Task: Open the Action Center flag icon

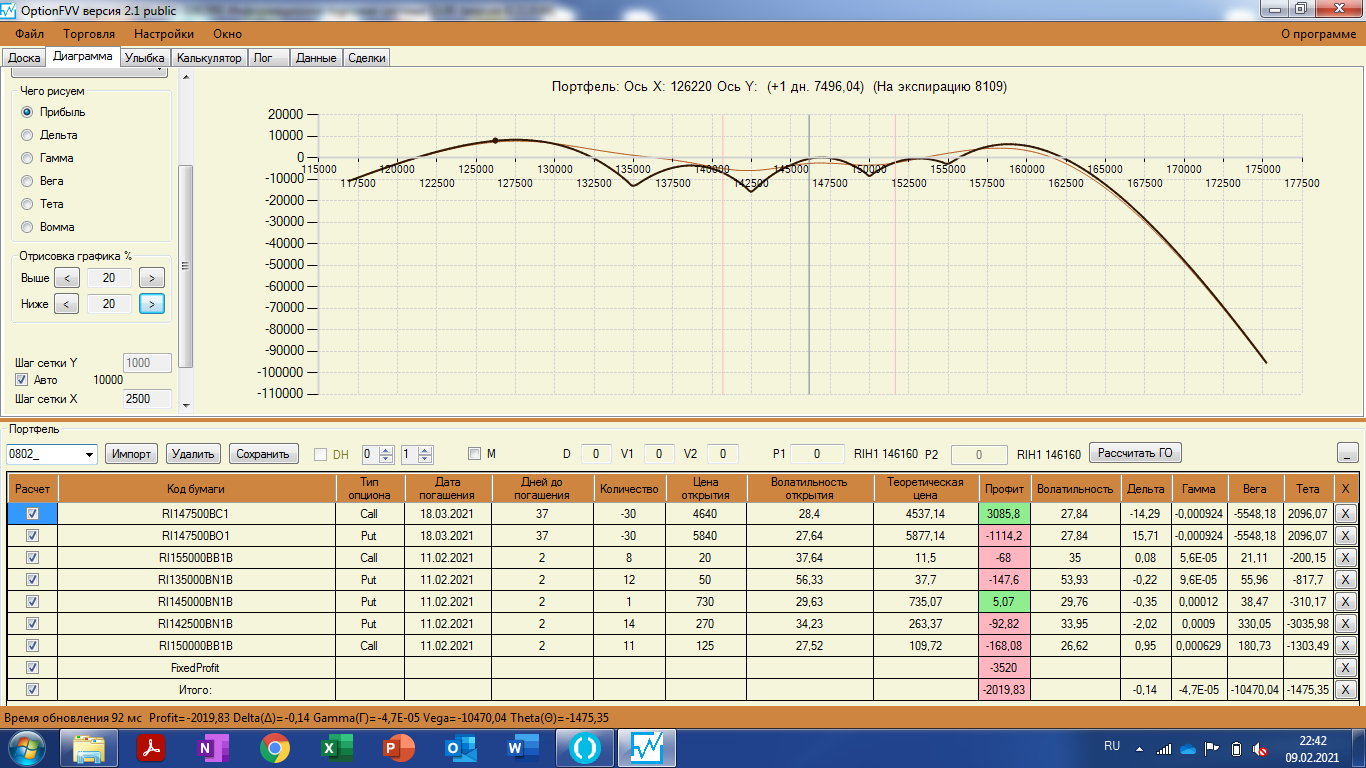Action: pos(1212,748)
